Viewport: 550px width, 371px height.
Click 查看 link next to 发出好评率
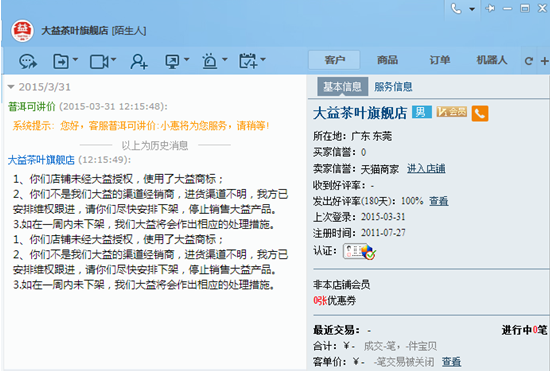pyautogui.click(x=439, y=201)
